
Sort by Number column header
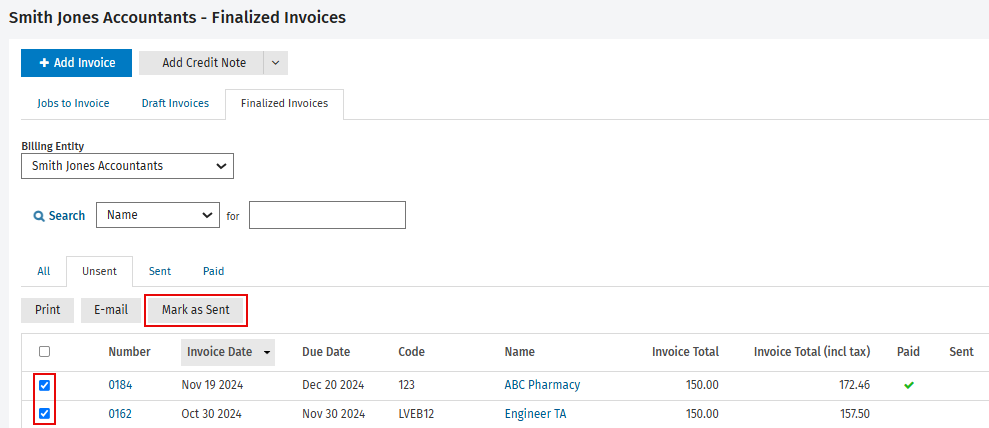[x=129, y=352]
